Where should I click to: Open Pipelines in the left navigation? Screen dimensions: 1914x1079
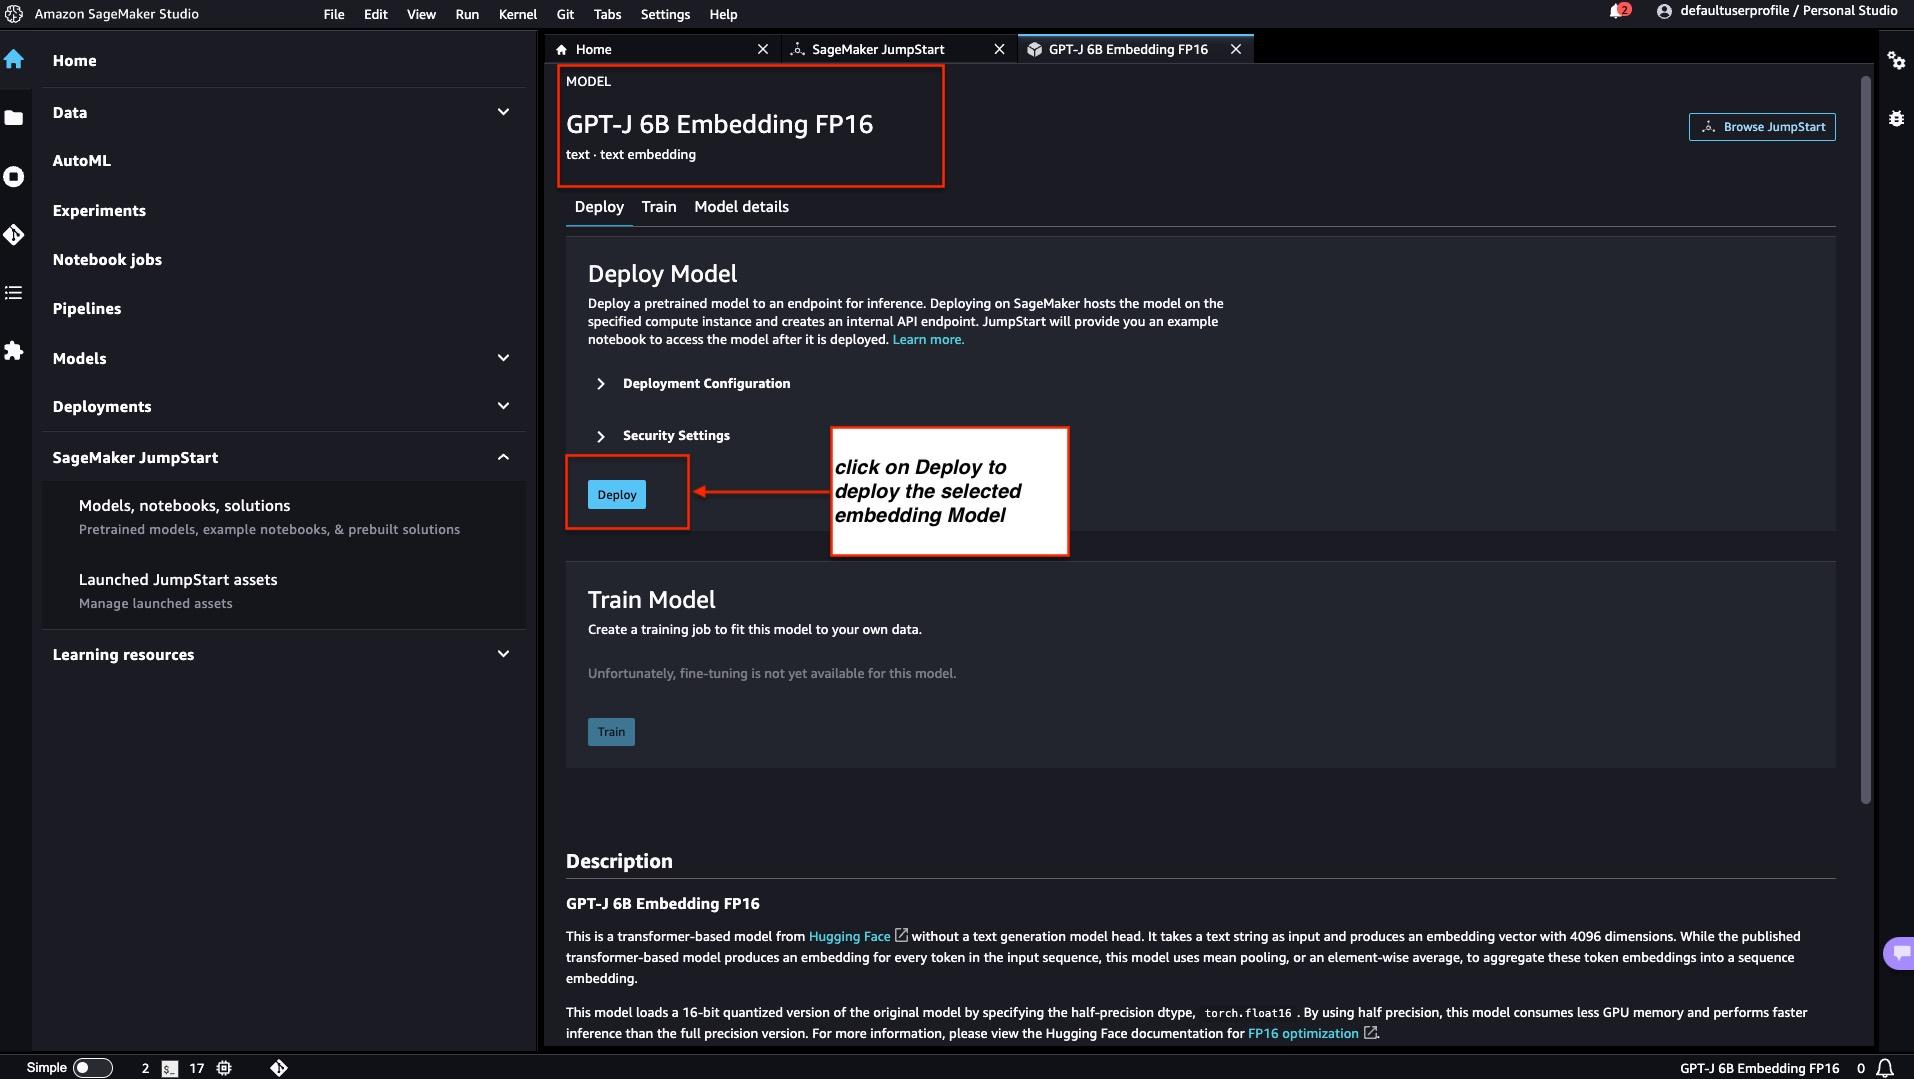(87, 309)
